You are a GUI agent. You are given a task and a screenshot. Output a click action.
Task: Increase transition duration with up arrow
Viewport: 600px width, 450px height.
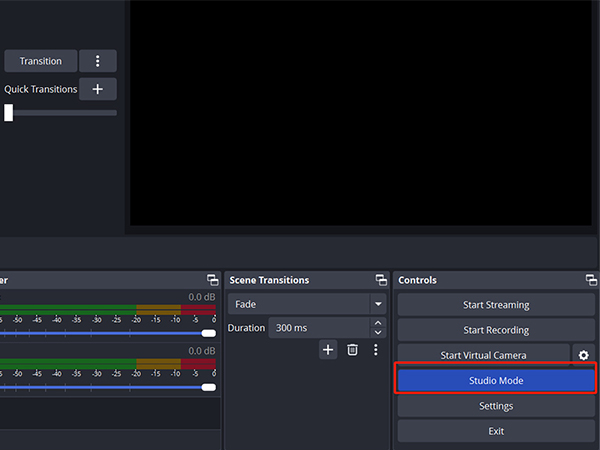[x=377, y=323]
